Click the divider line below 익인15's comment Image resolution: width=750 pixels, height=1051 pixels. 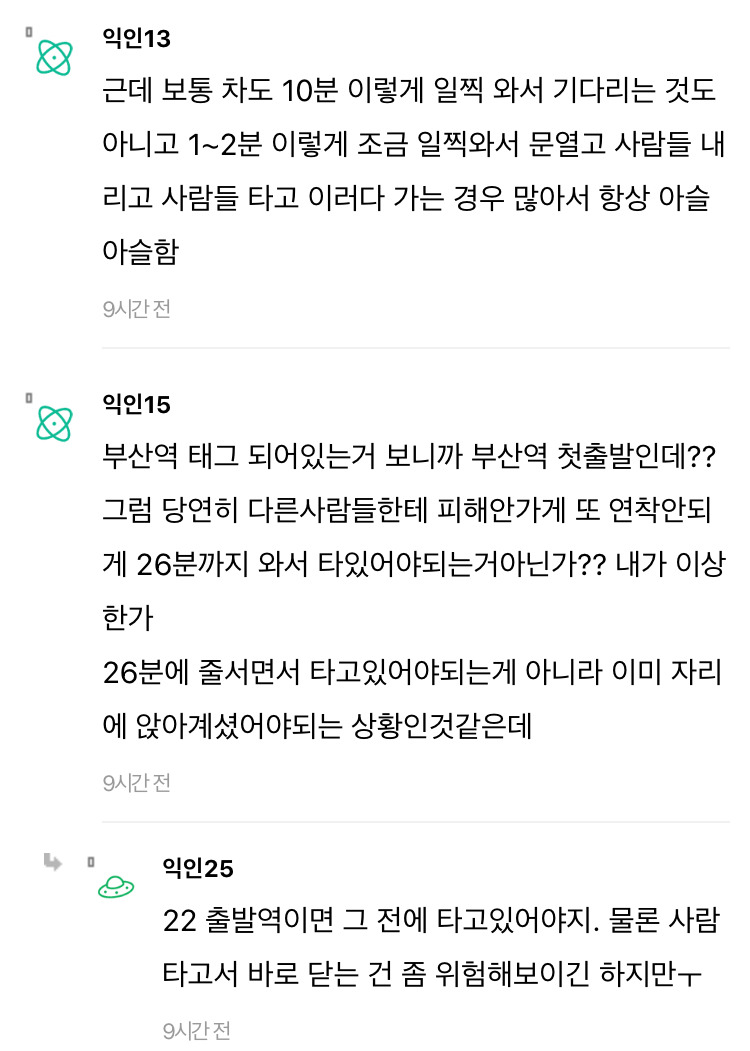(x=415, y=822)
